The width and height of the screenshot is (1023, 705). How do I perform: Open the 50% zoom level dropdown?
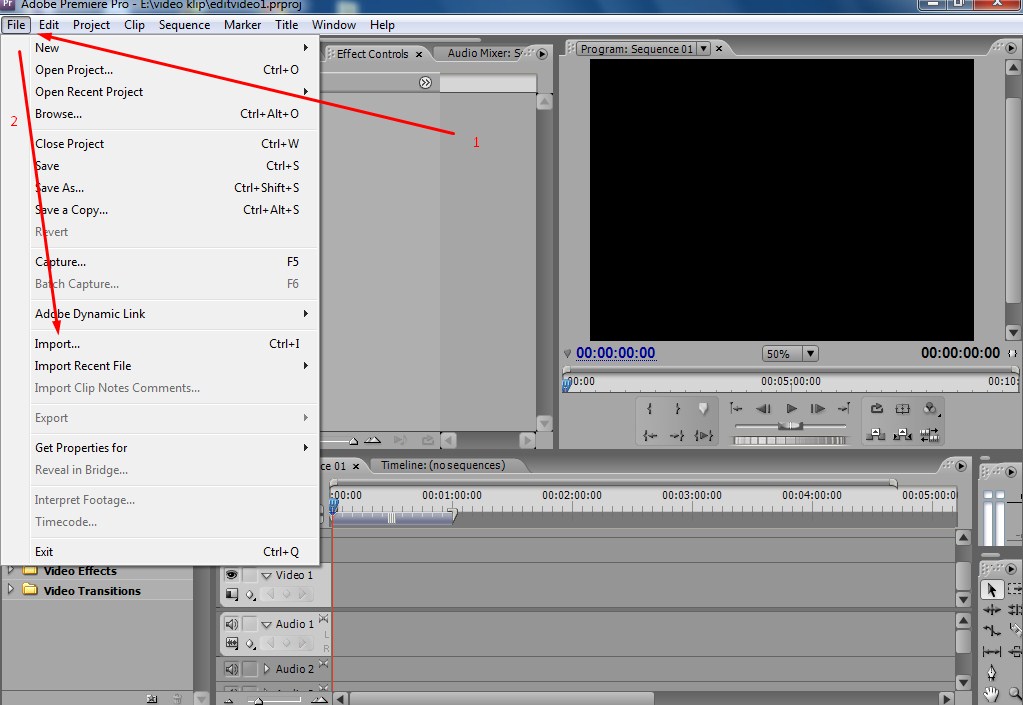pos(810,353)
